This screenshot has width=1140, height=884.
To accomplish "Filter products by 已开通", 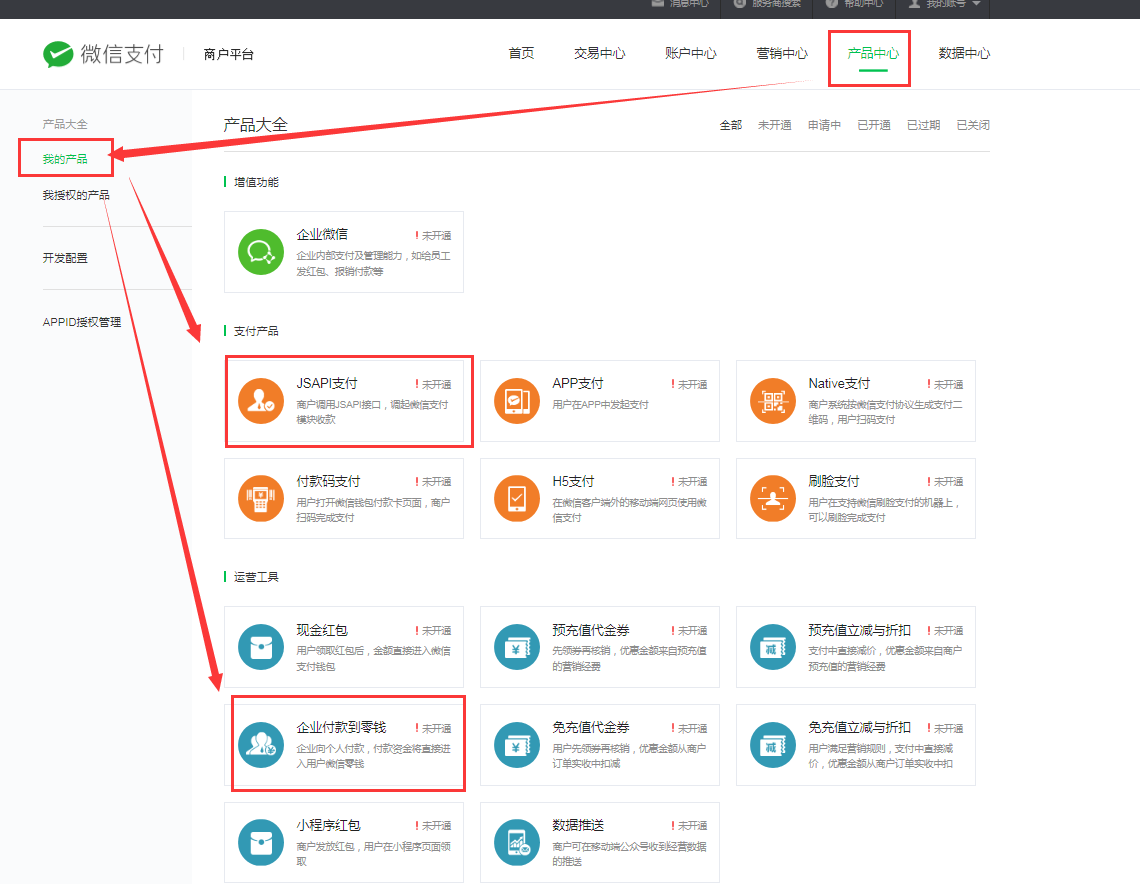I will [874, 125].
